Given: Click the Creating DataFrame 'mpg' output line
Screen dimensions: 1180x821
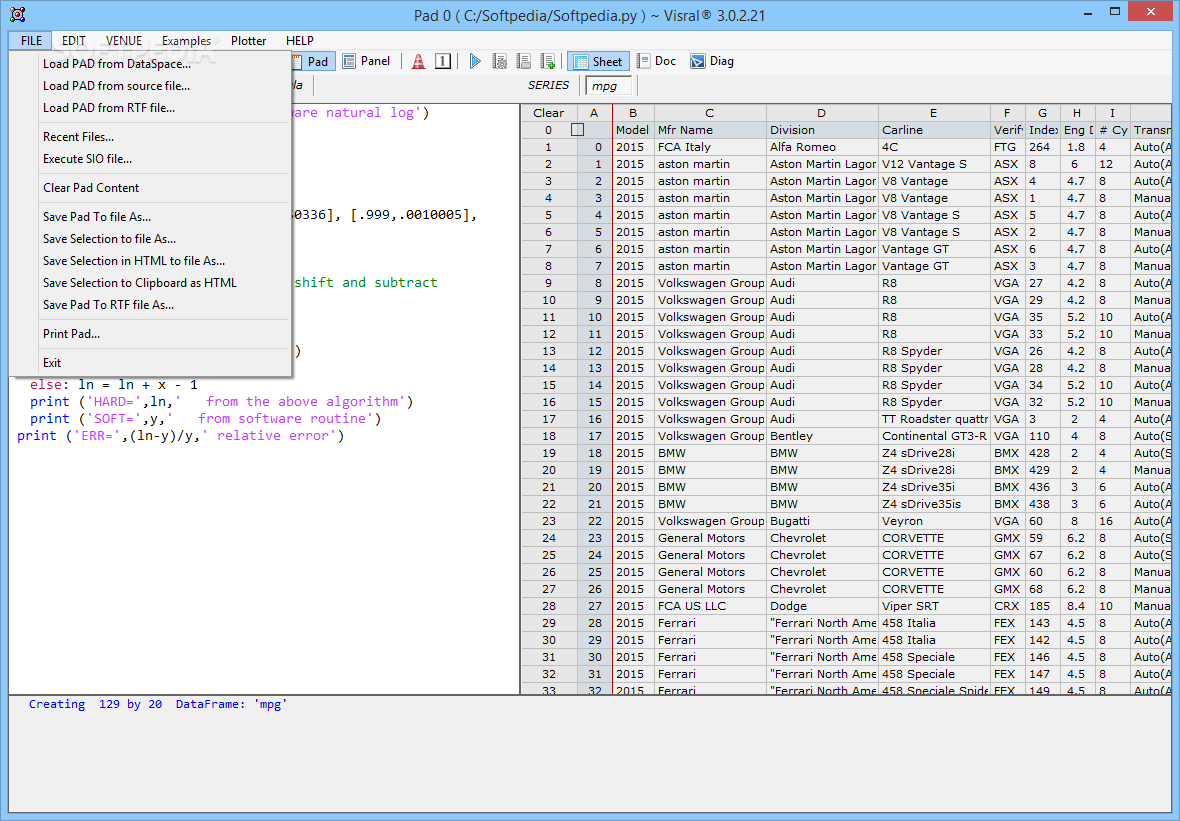Looking at the screenshot, I should [x=158, y=704].
